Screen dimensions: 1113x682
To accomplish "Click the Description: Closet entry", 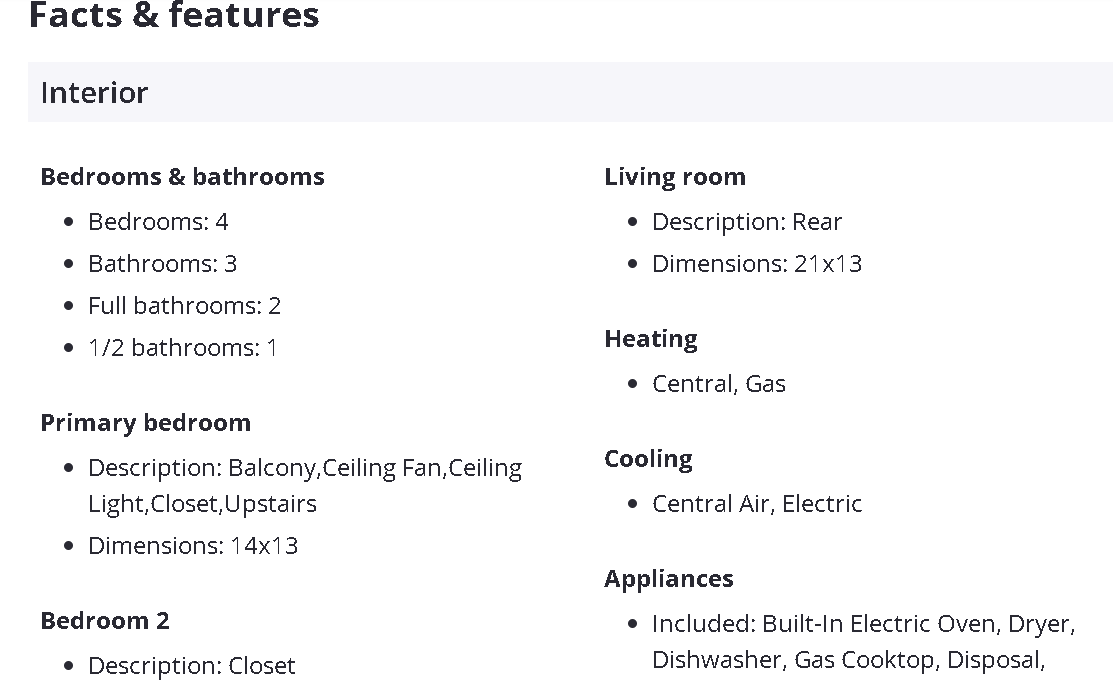I will pos(191,666).
